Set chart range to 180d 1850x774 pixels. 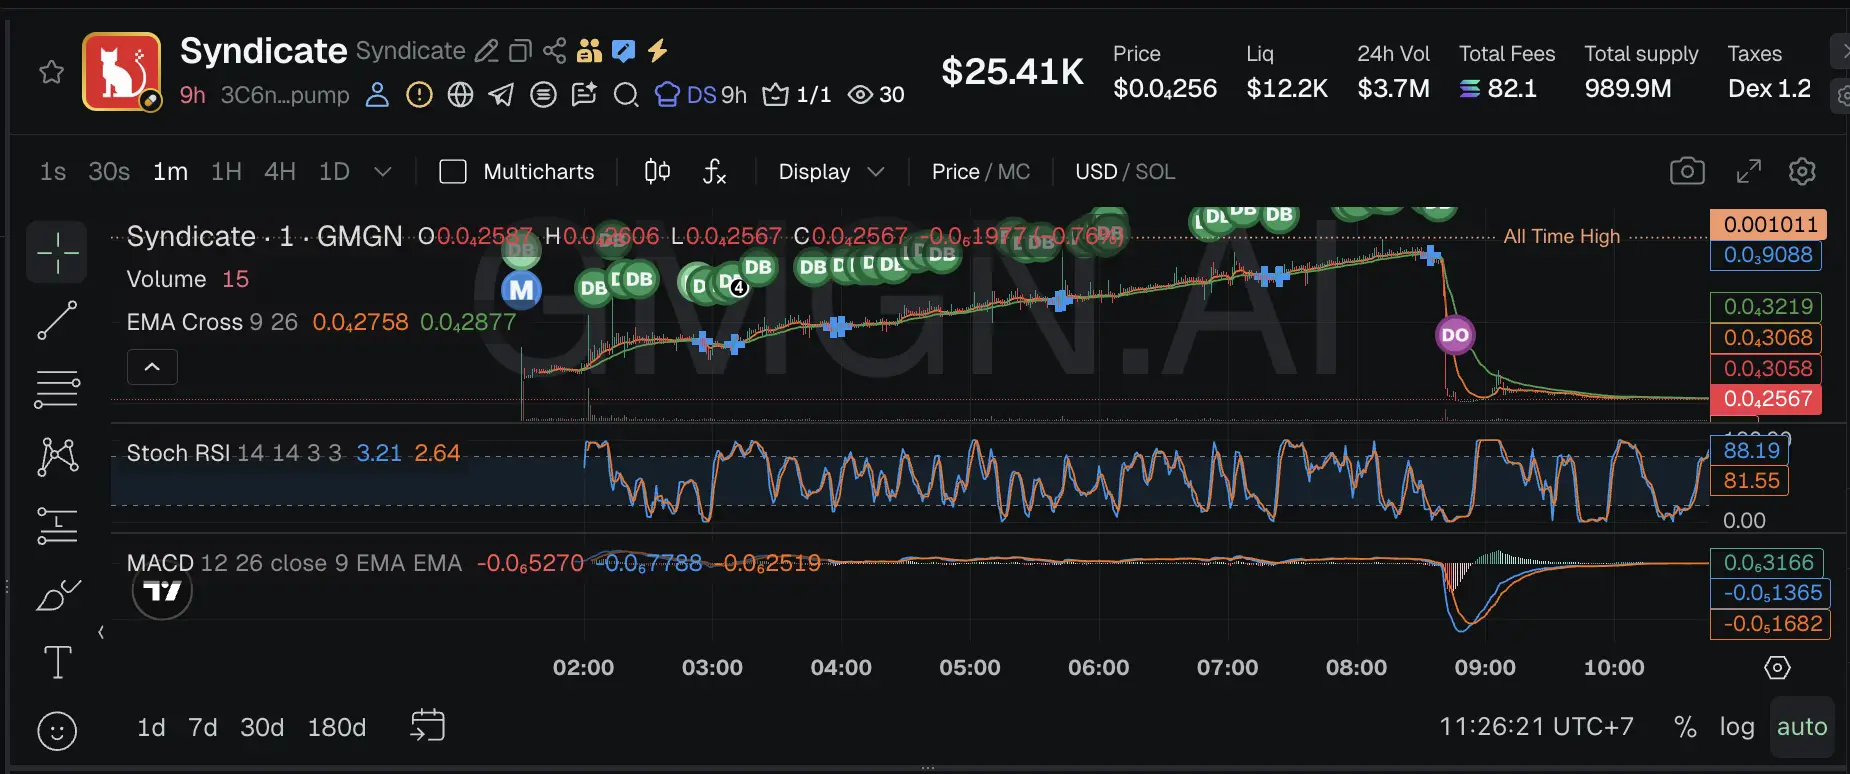[337, 727]
